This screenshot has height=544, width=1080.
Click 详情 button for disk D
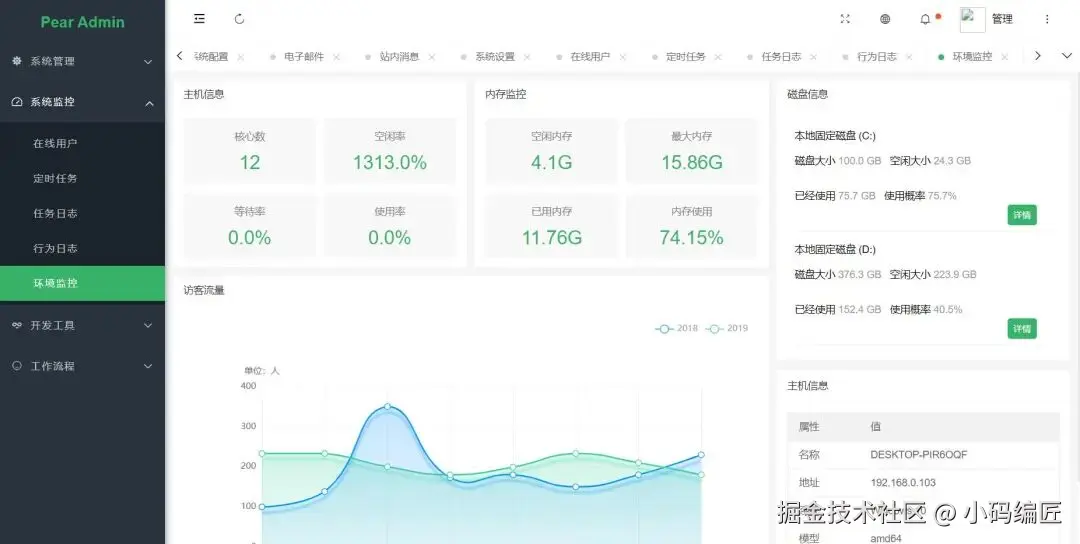coord(1022,328)
